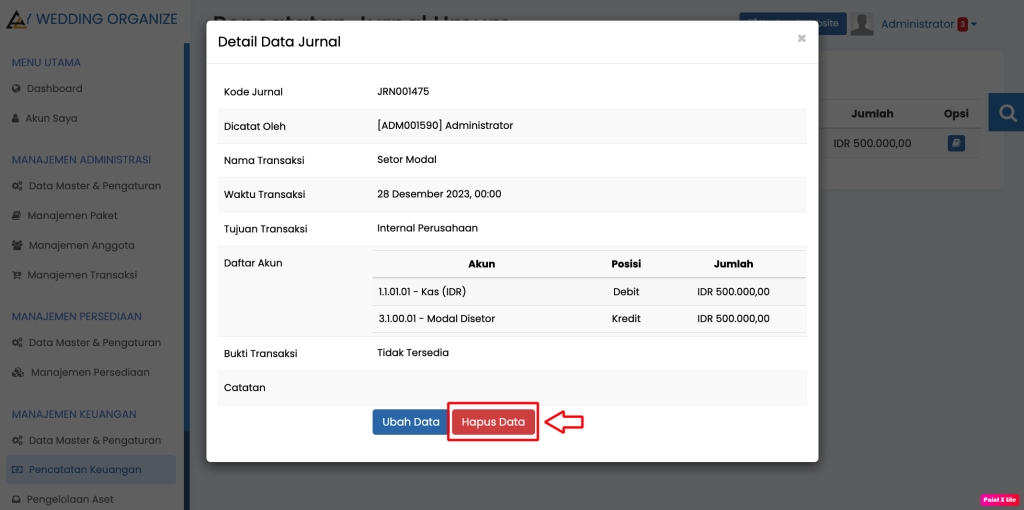Click the Manajemen Paket book icon
This screenshot has width=1024, height=510.
pyautogui.click(x=16, y=215)
